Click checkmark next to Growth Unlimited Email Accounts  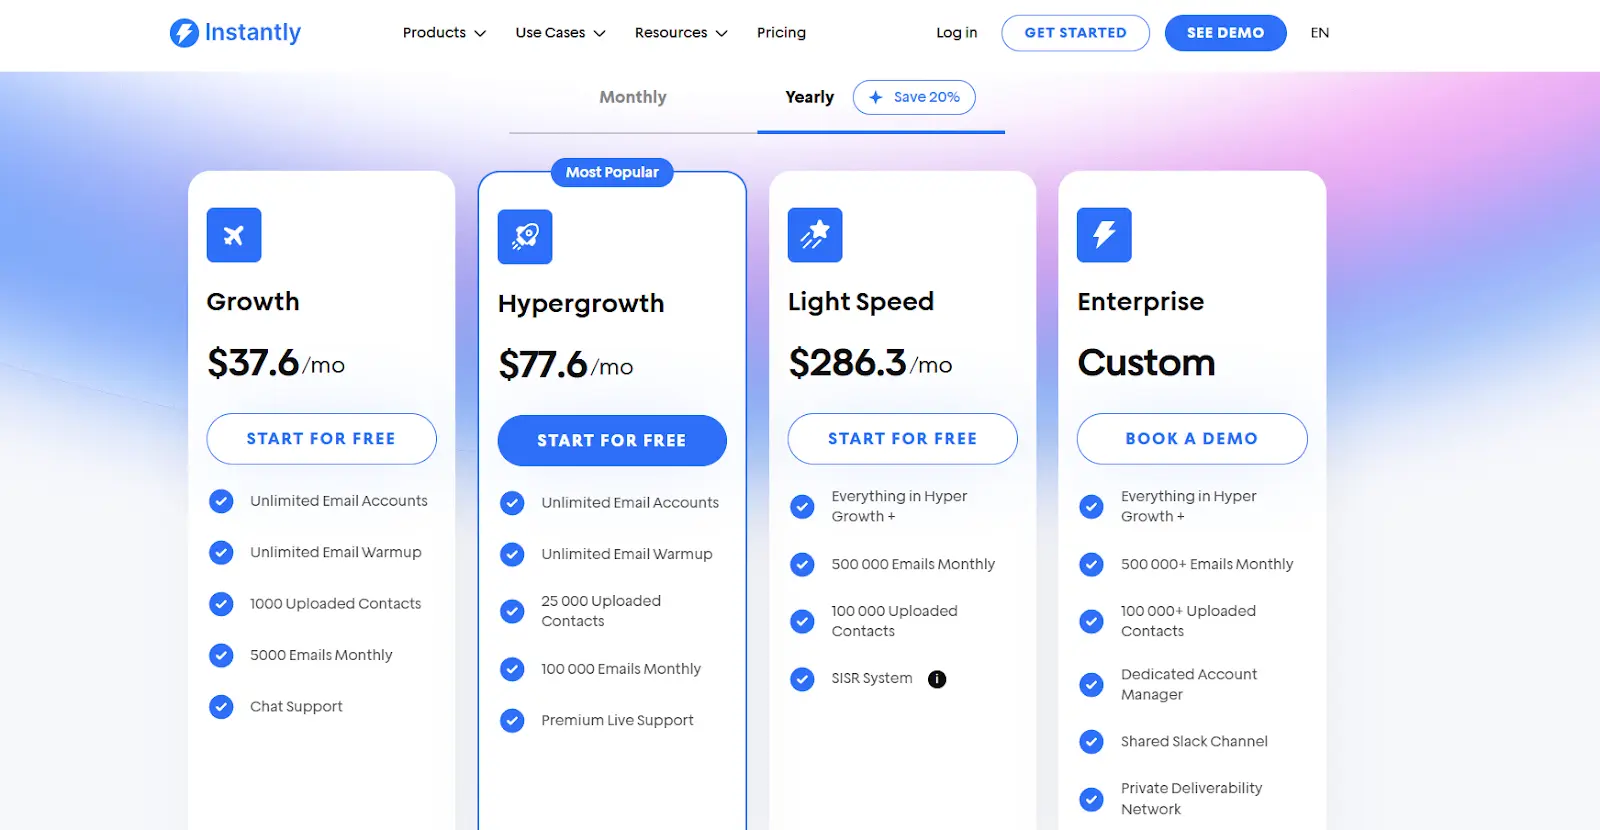221,501
